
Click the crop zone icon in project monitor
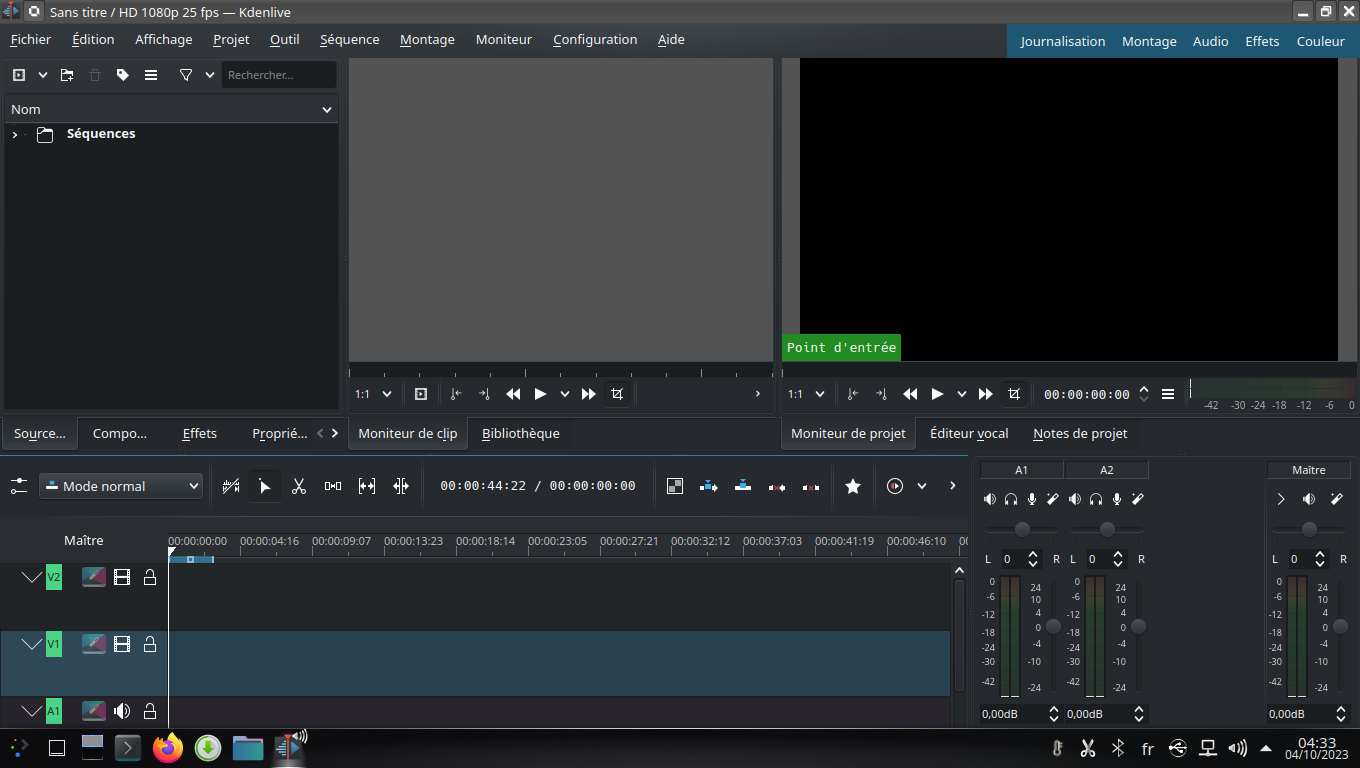(x=1014, y=394)
